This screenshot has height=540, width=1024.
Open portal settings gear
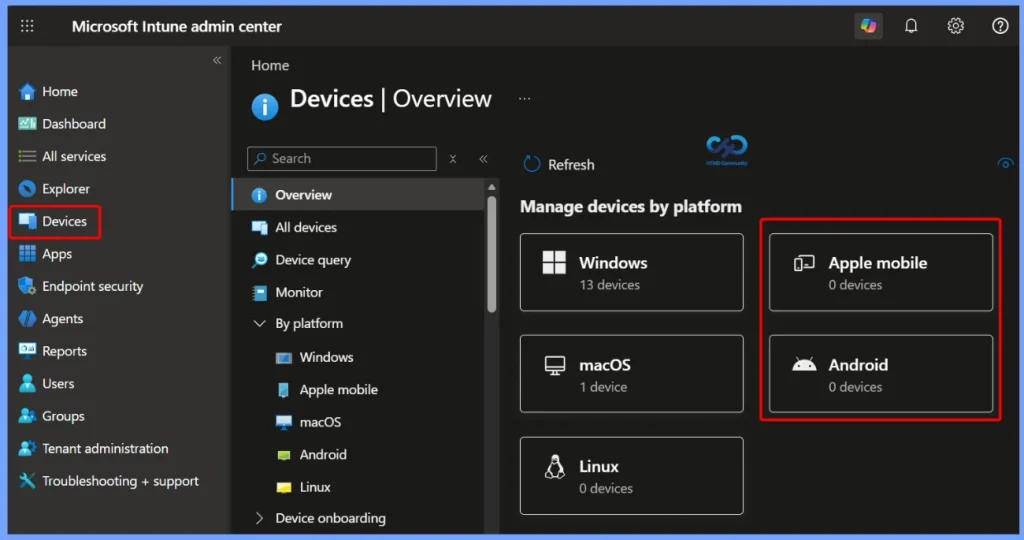pyautogui.click(x=955, y=26)
